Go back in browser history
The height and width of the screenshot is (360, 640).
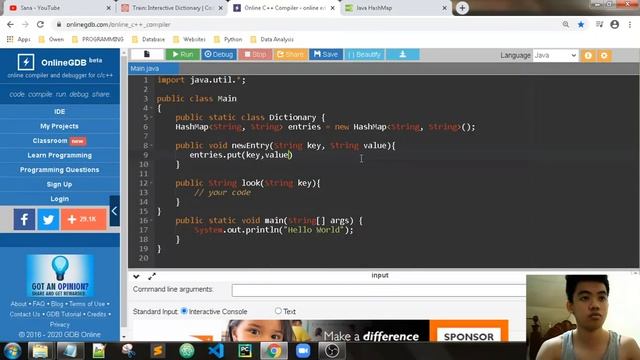coord(10,24)
